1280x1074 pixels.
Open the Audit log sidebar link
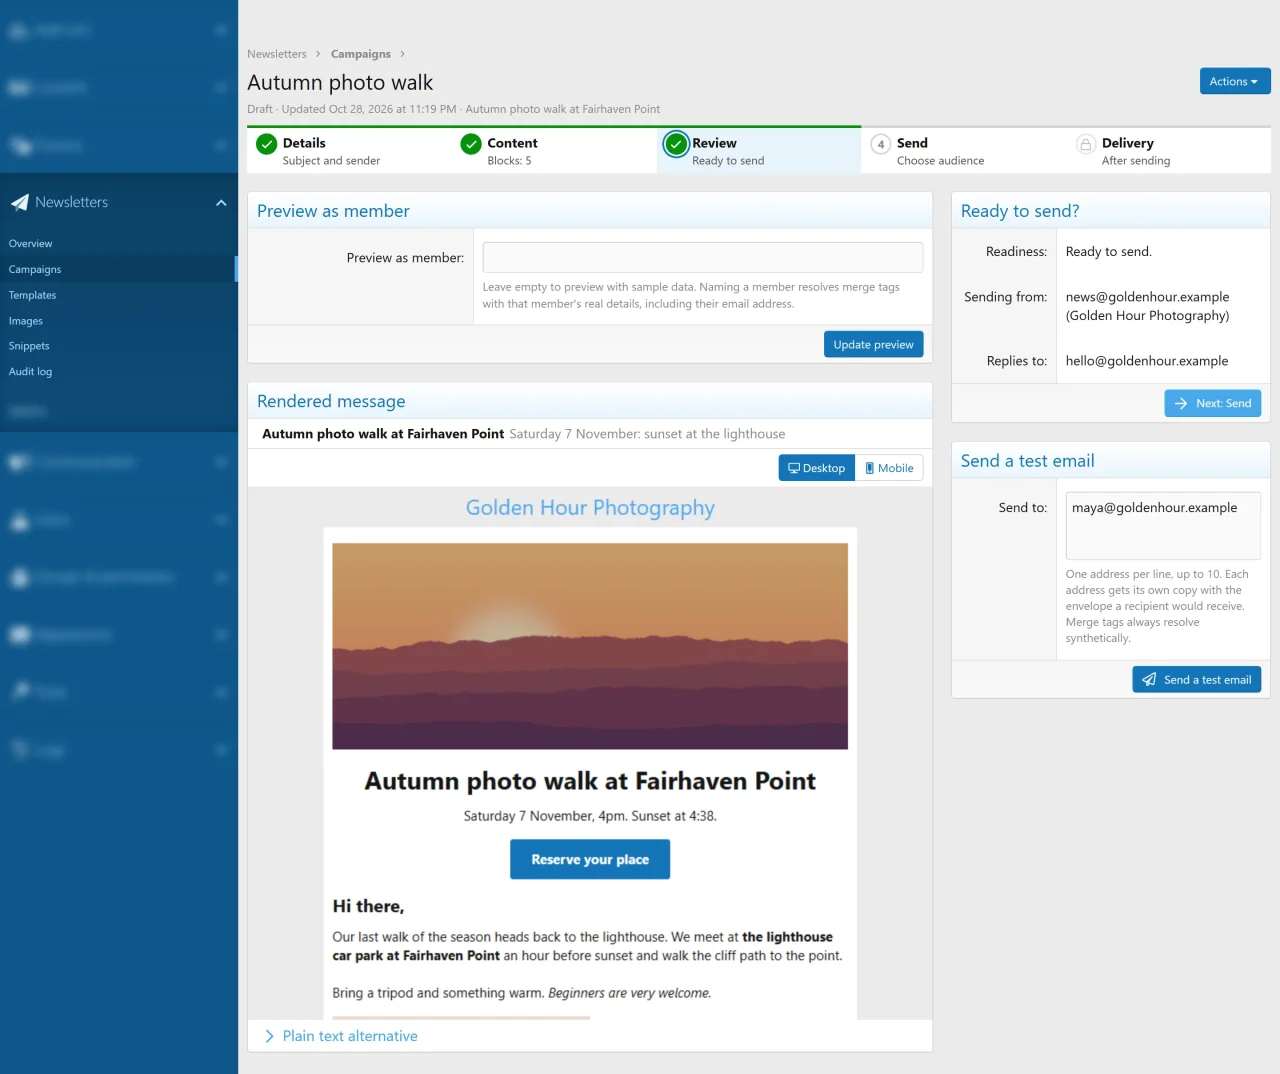tap(30, 372)
